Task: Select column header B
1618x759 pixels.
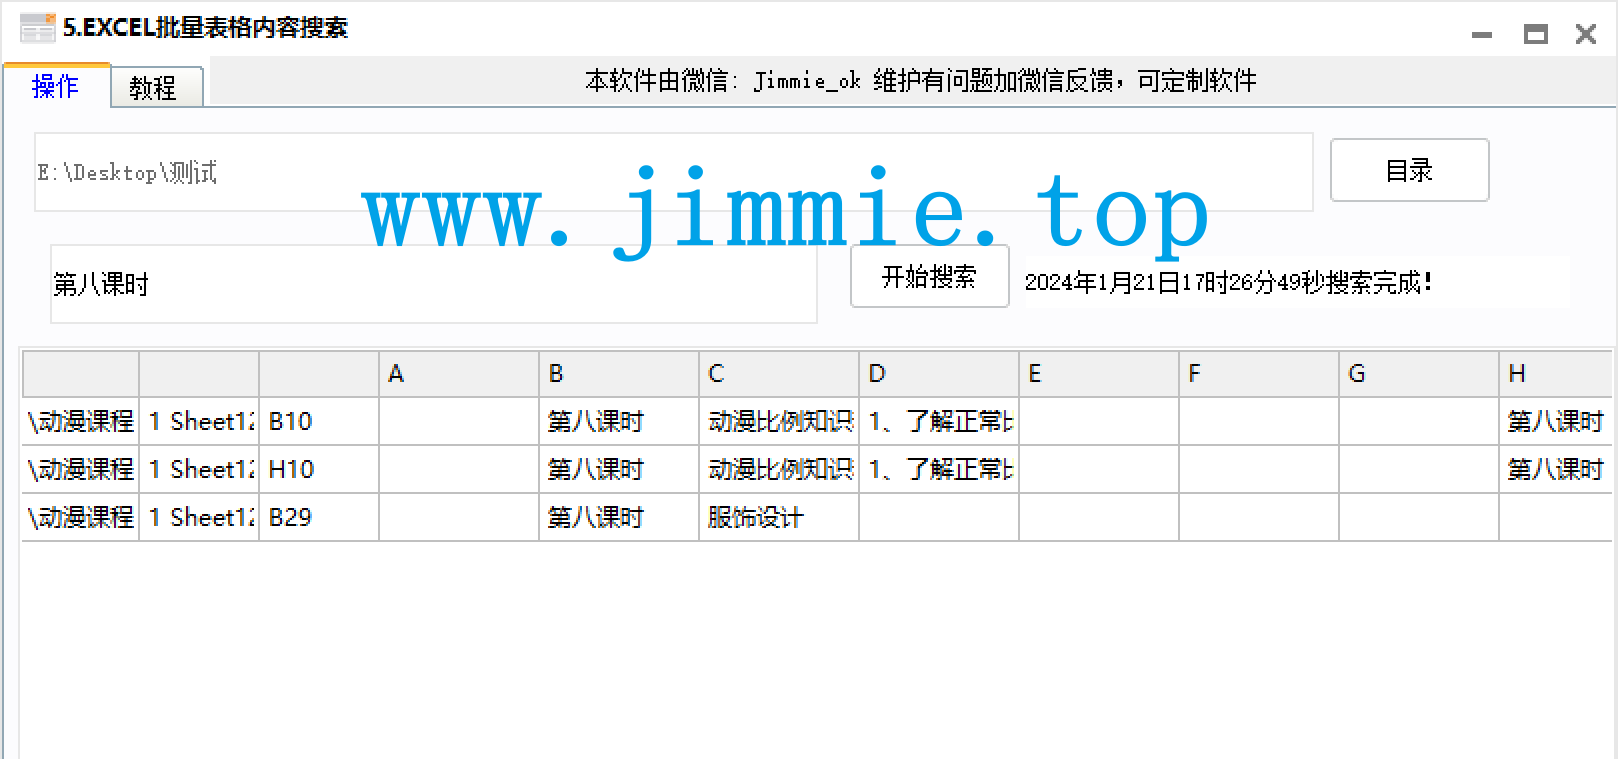Action: point(619,374)
